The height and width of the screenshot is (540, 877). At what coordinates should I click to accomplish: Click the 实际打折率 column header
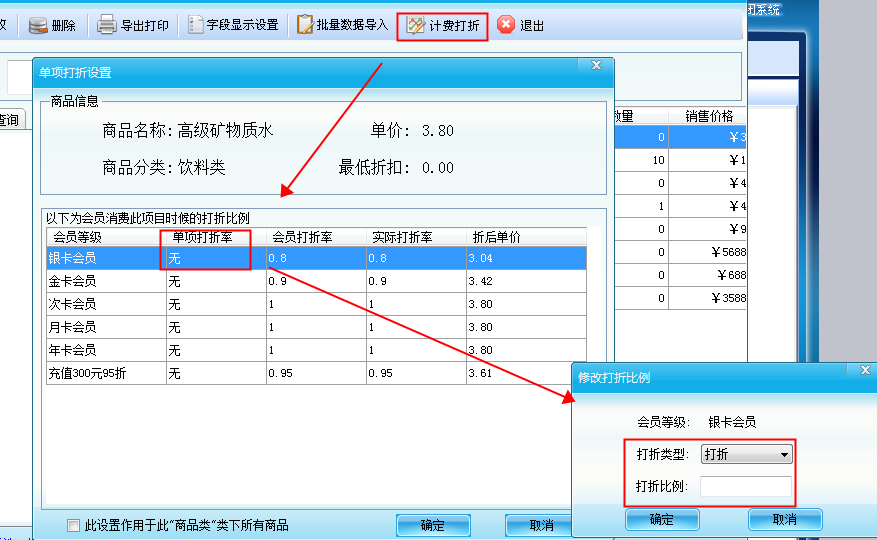[417, 237]
